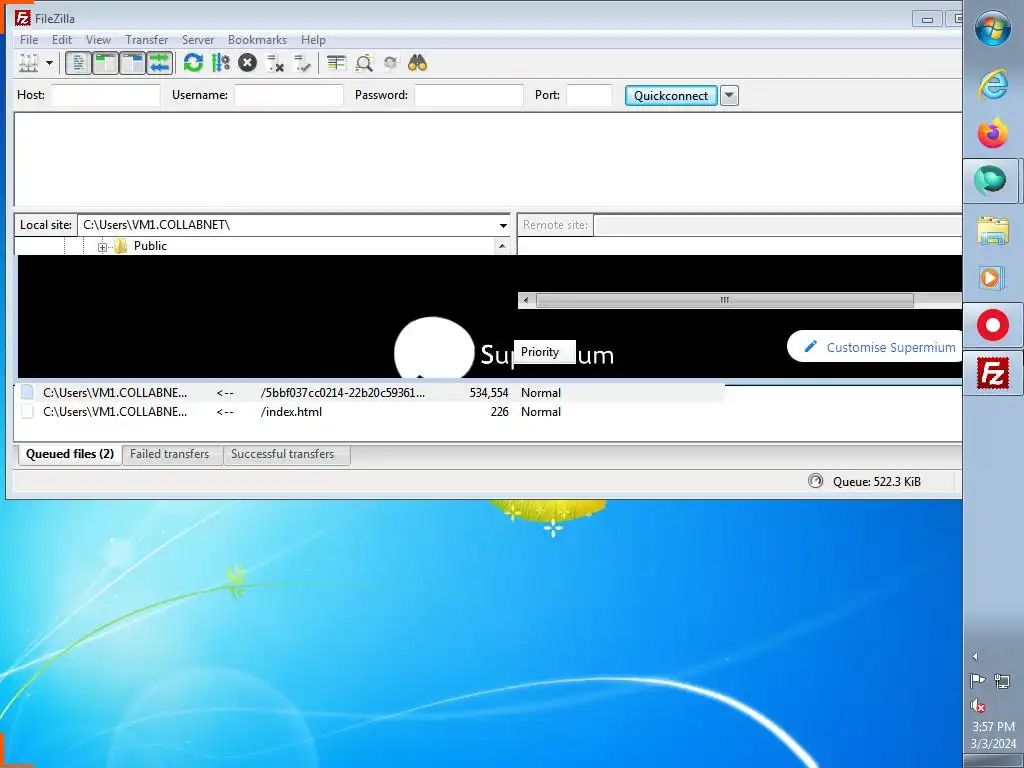Click the Priority column header

pos(544,352)
